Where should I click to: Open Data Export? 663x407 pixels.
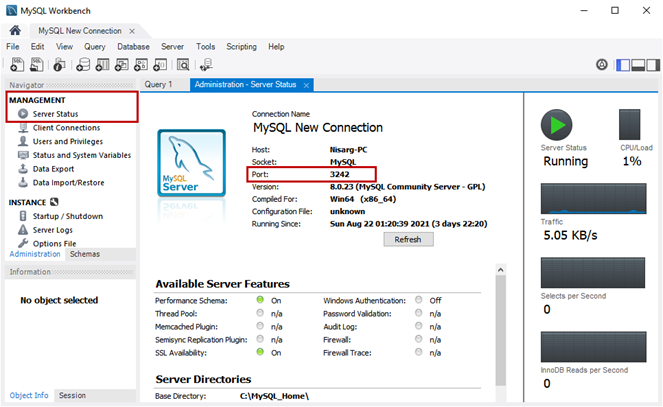pos(53,169)
